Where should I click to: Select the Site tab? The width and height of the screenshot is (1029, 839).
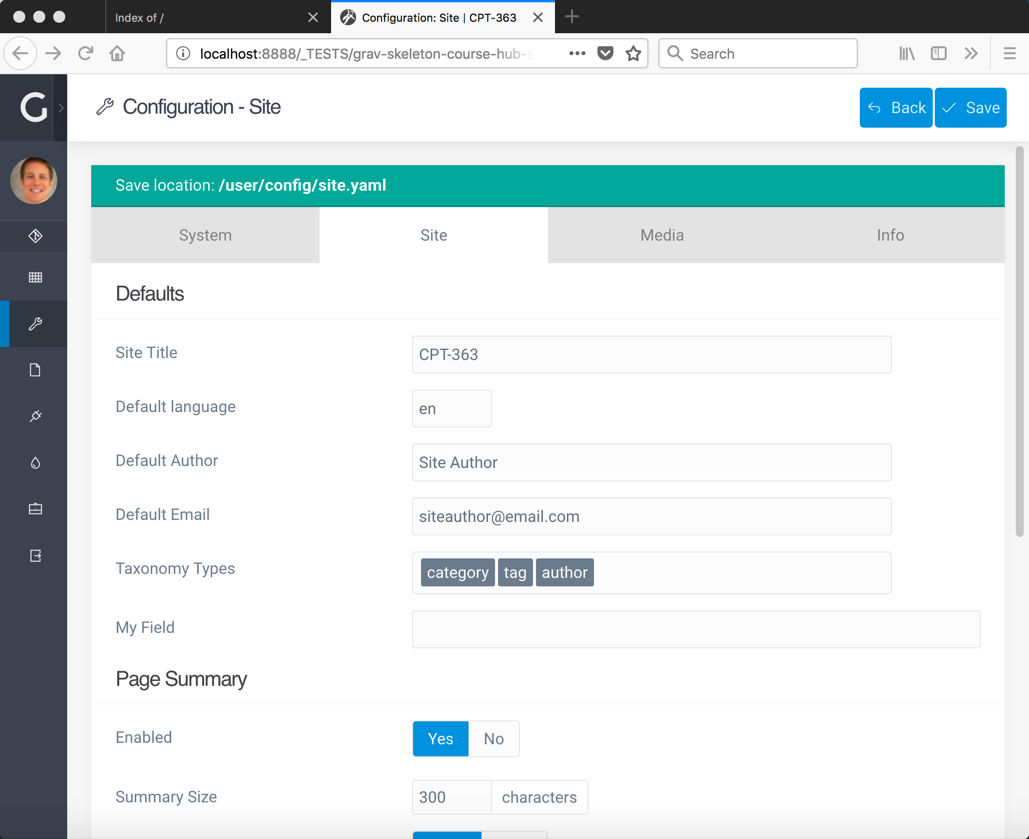[x=434, y=235]
